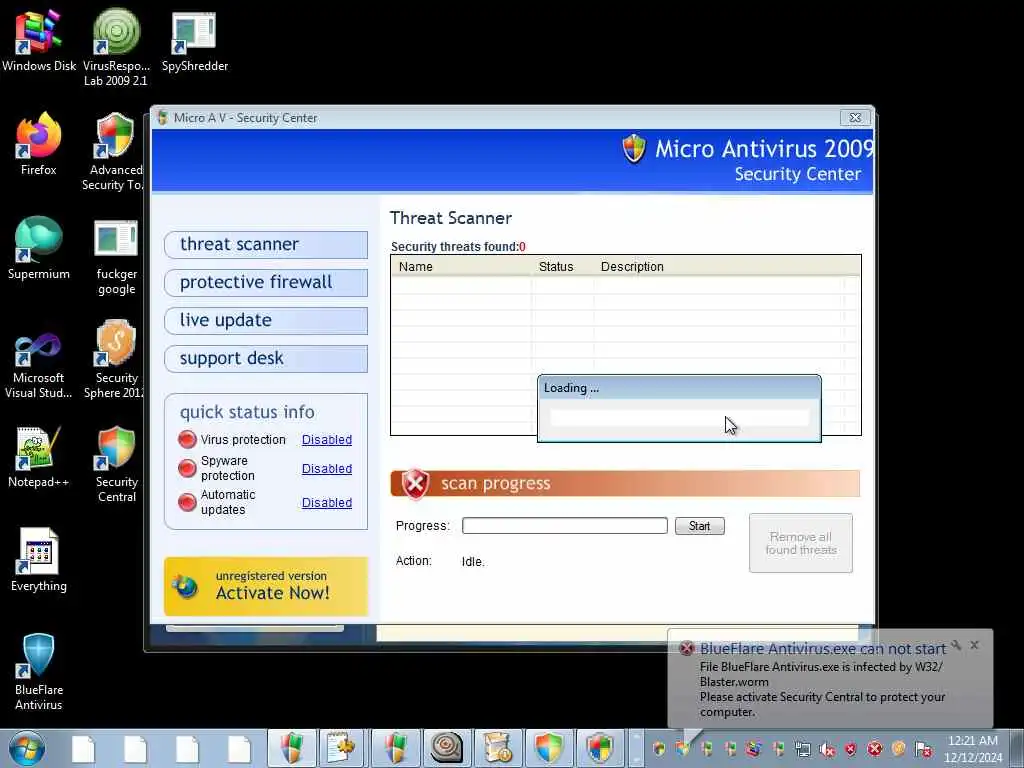This screenshot has width=1024, height=768.
Task: Click the Loading dialog progress bar
Action: 679,418
